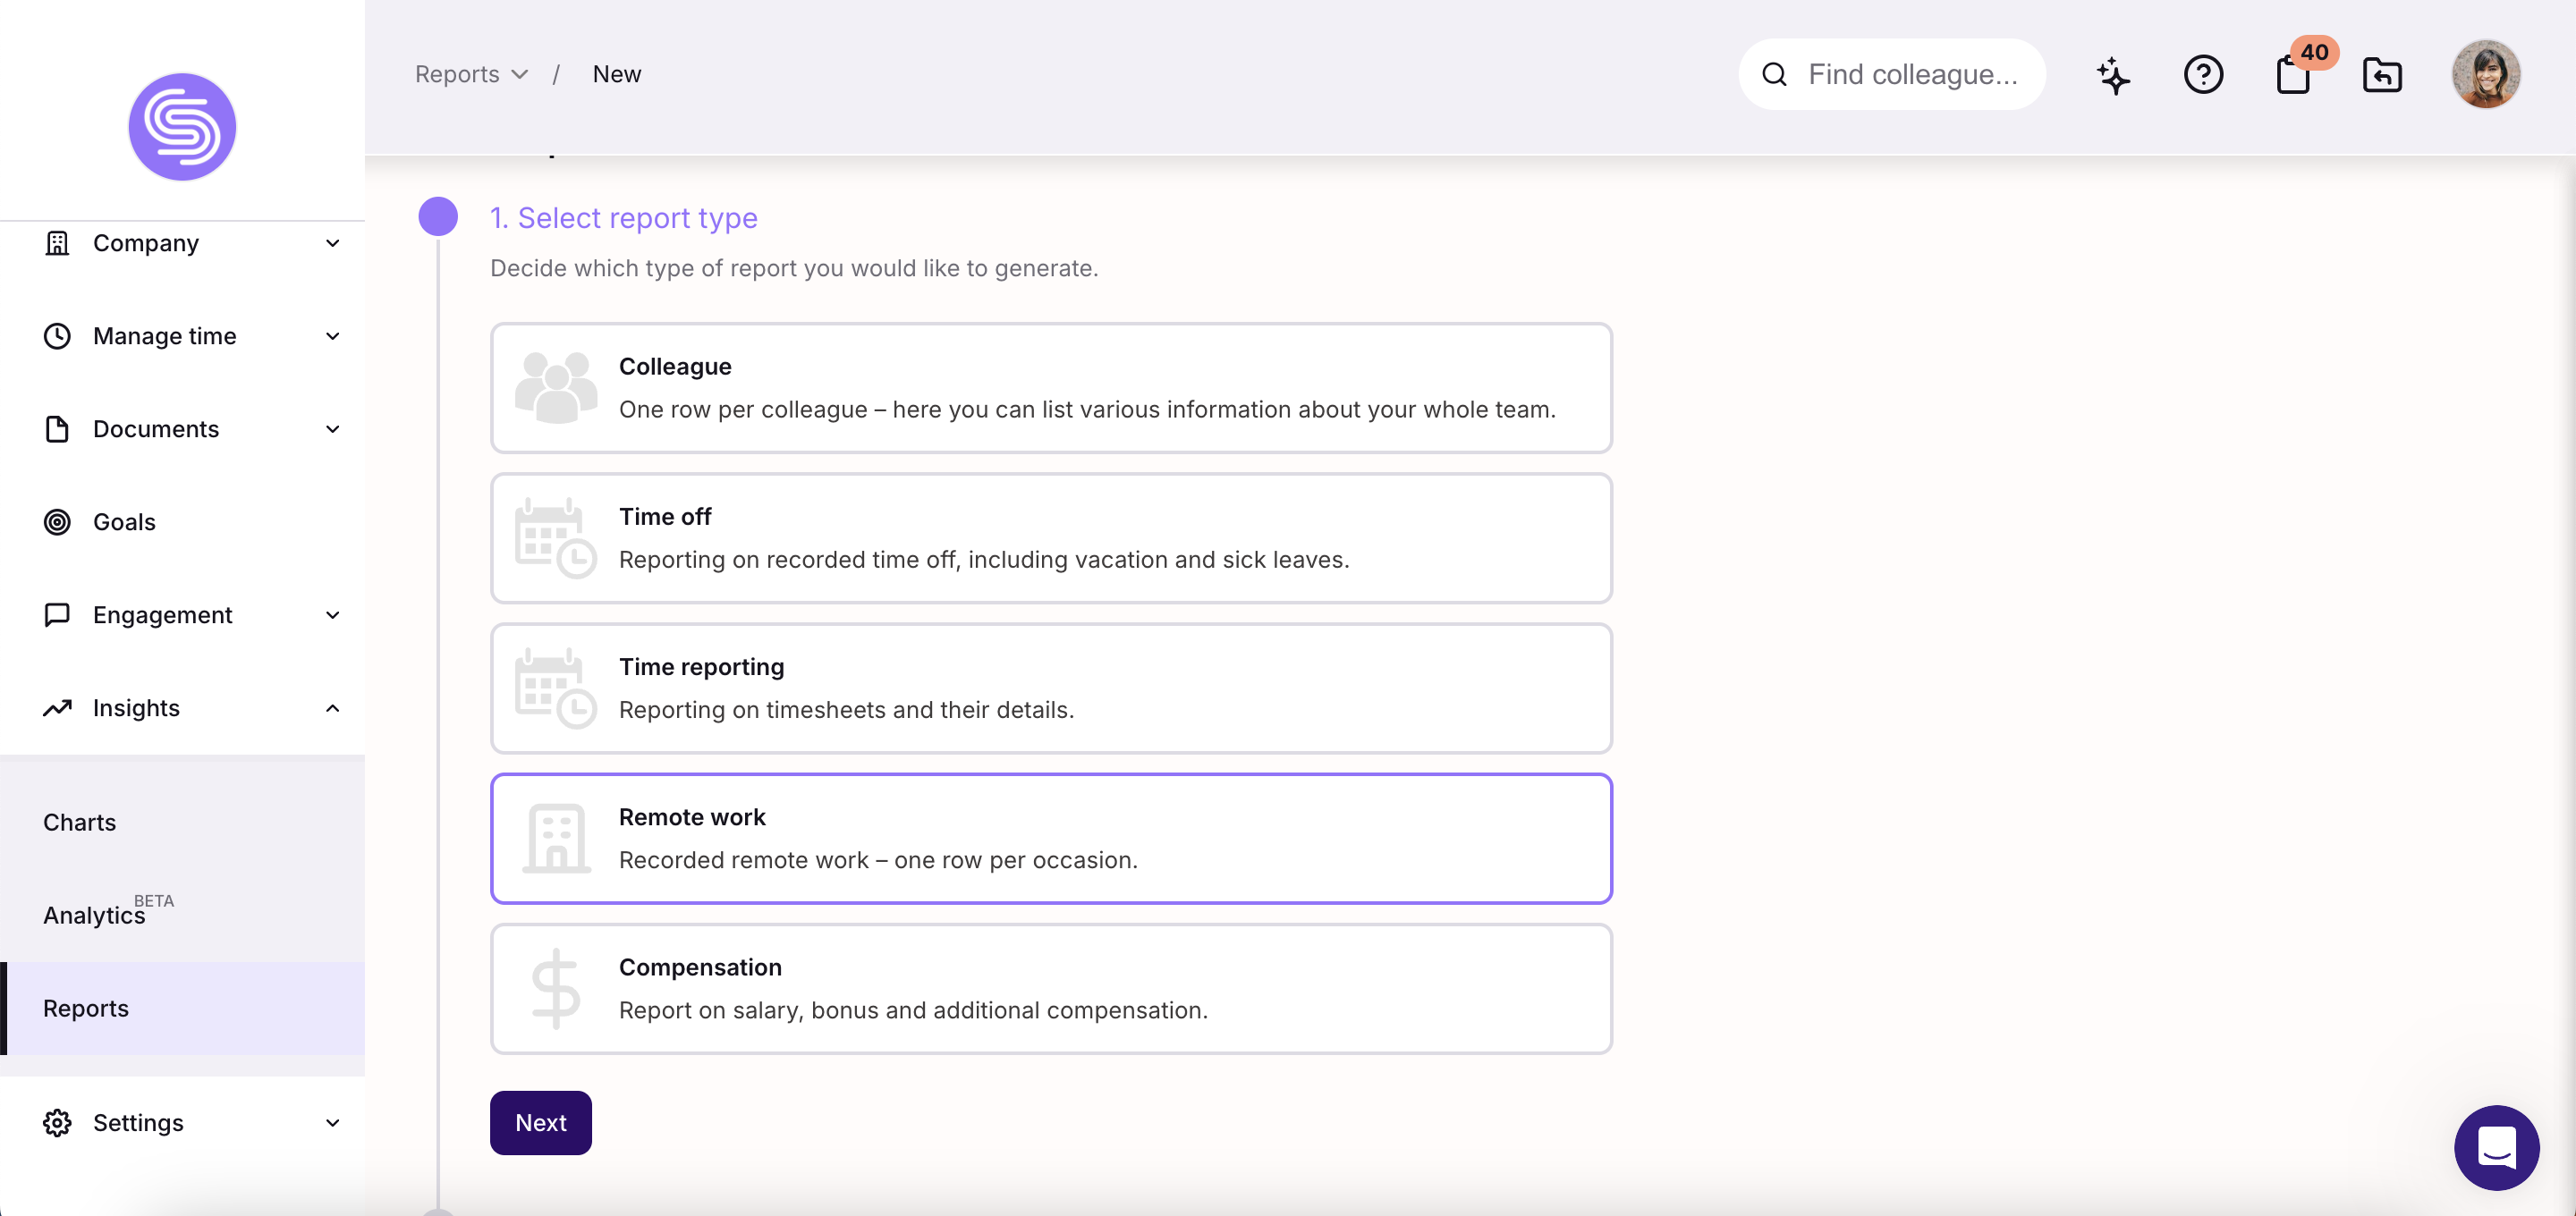Viewport: 2576px width, 1216px height.
Task: Click the Manage time sidebar label
Action: point(165,336)
